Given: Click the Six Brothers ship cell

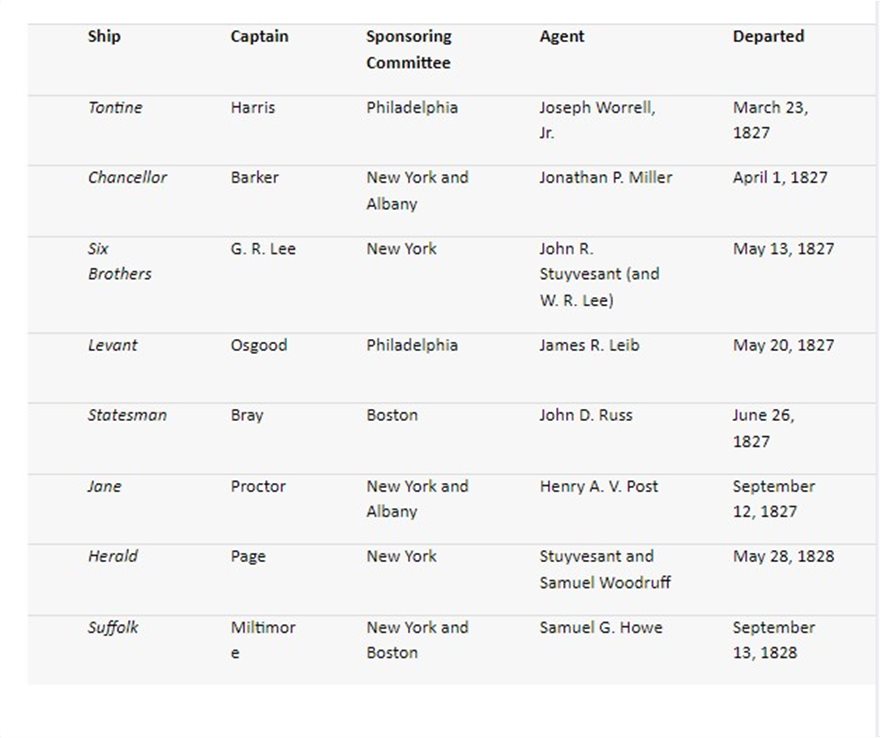Looking at the screenshot, I should [120, 261].
